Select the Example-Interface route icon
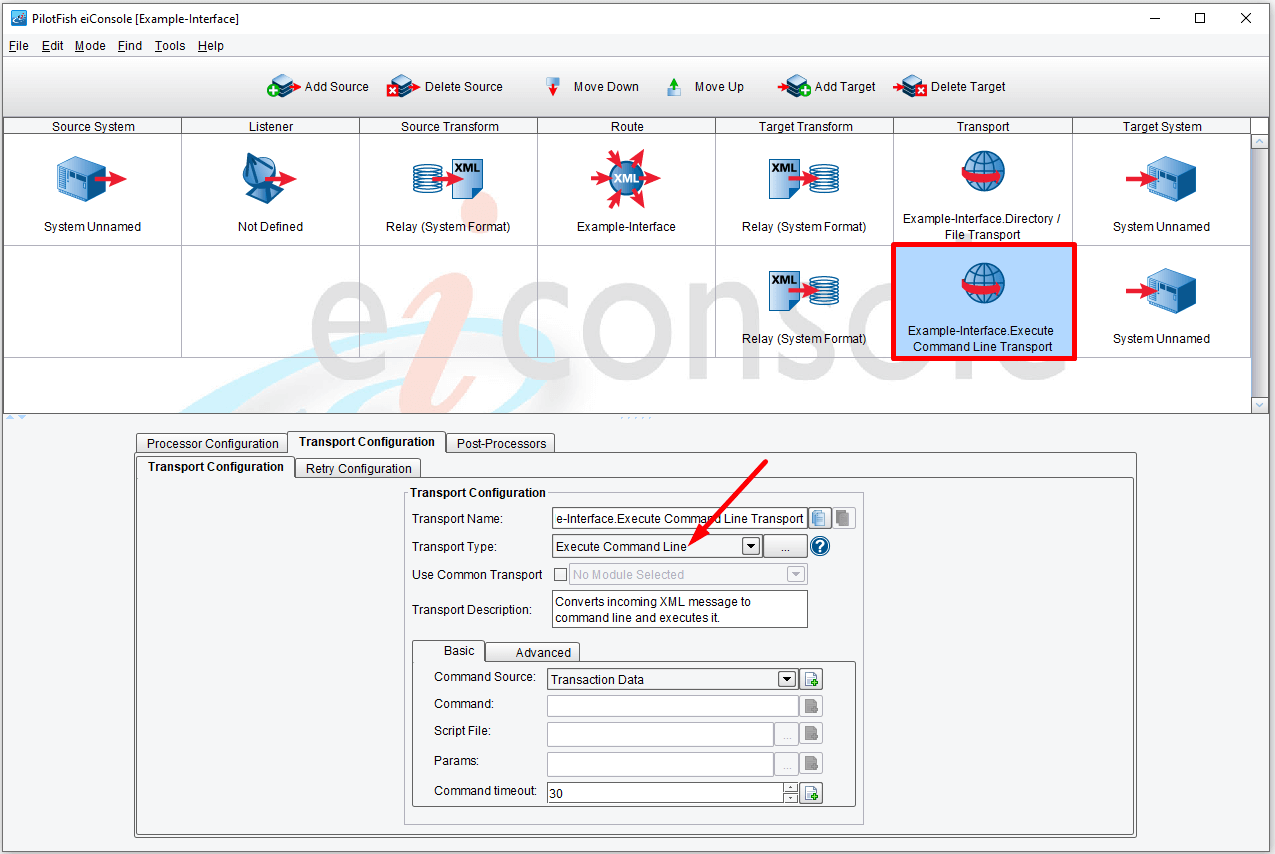The width and height of the screenshot is (1275, 854). click(626, 180)
